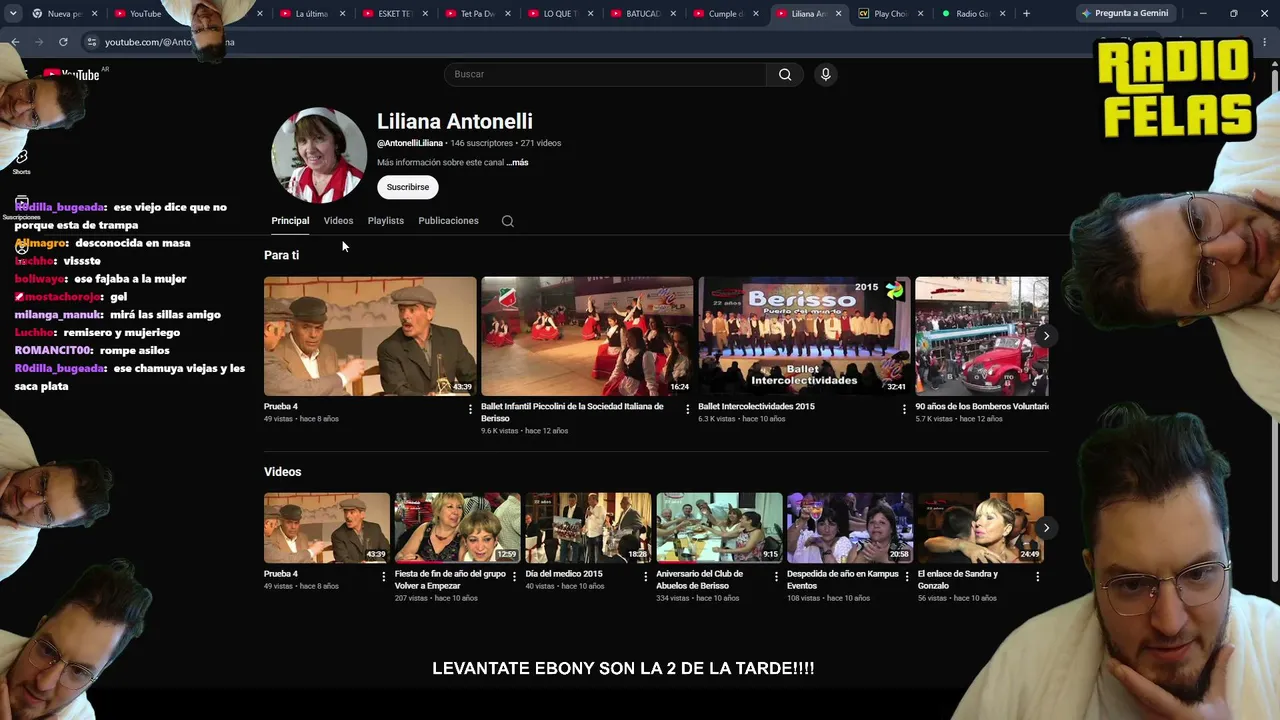Open "Ballet Intercolectividades 2015" video title

click(756, 407)
